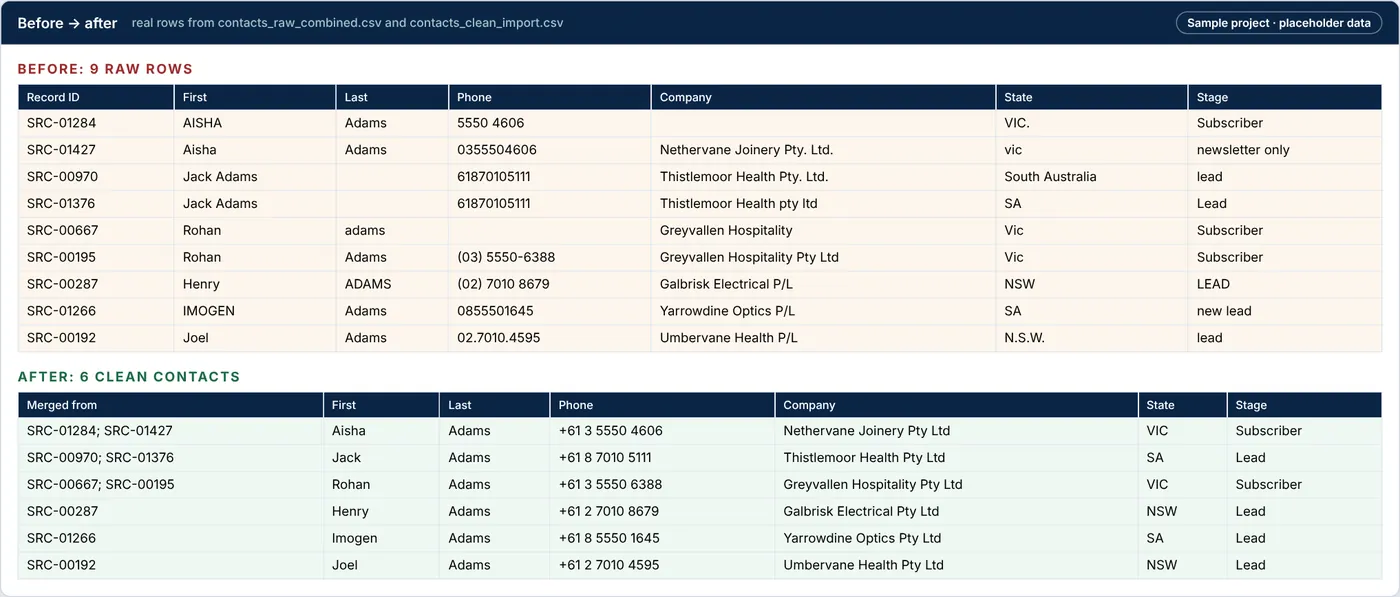The image size is (1400, 597).
Task: Select the phone cell '(03) 5550-6388'
Action: coord(550,258)
